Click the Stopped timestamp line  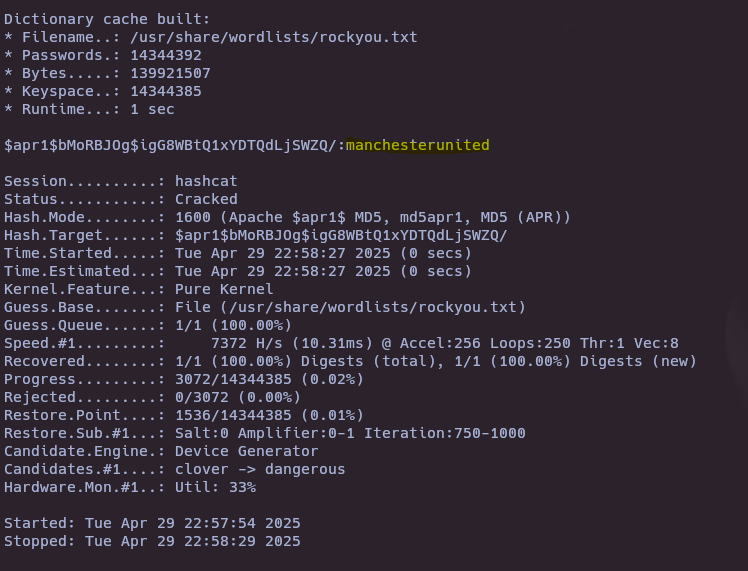tap(152, 541)
